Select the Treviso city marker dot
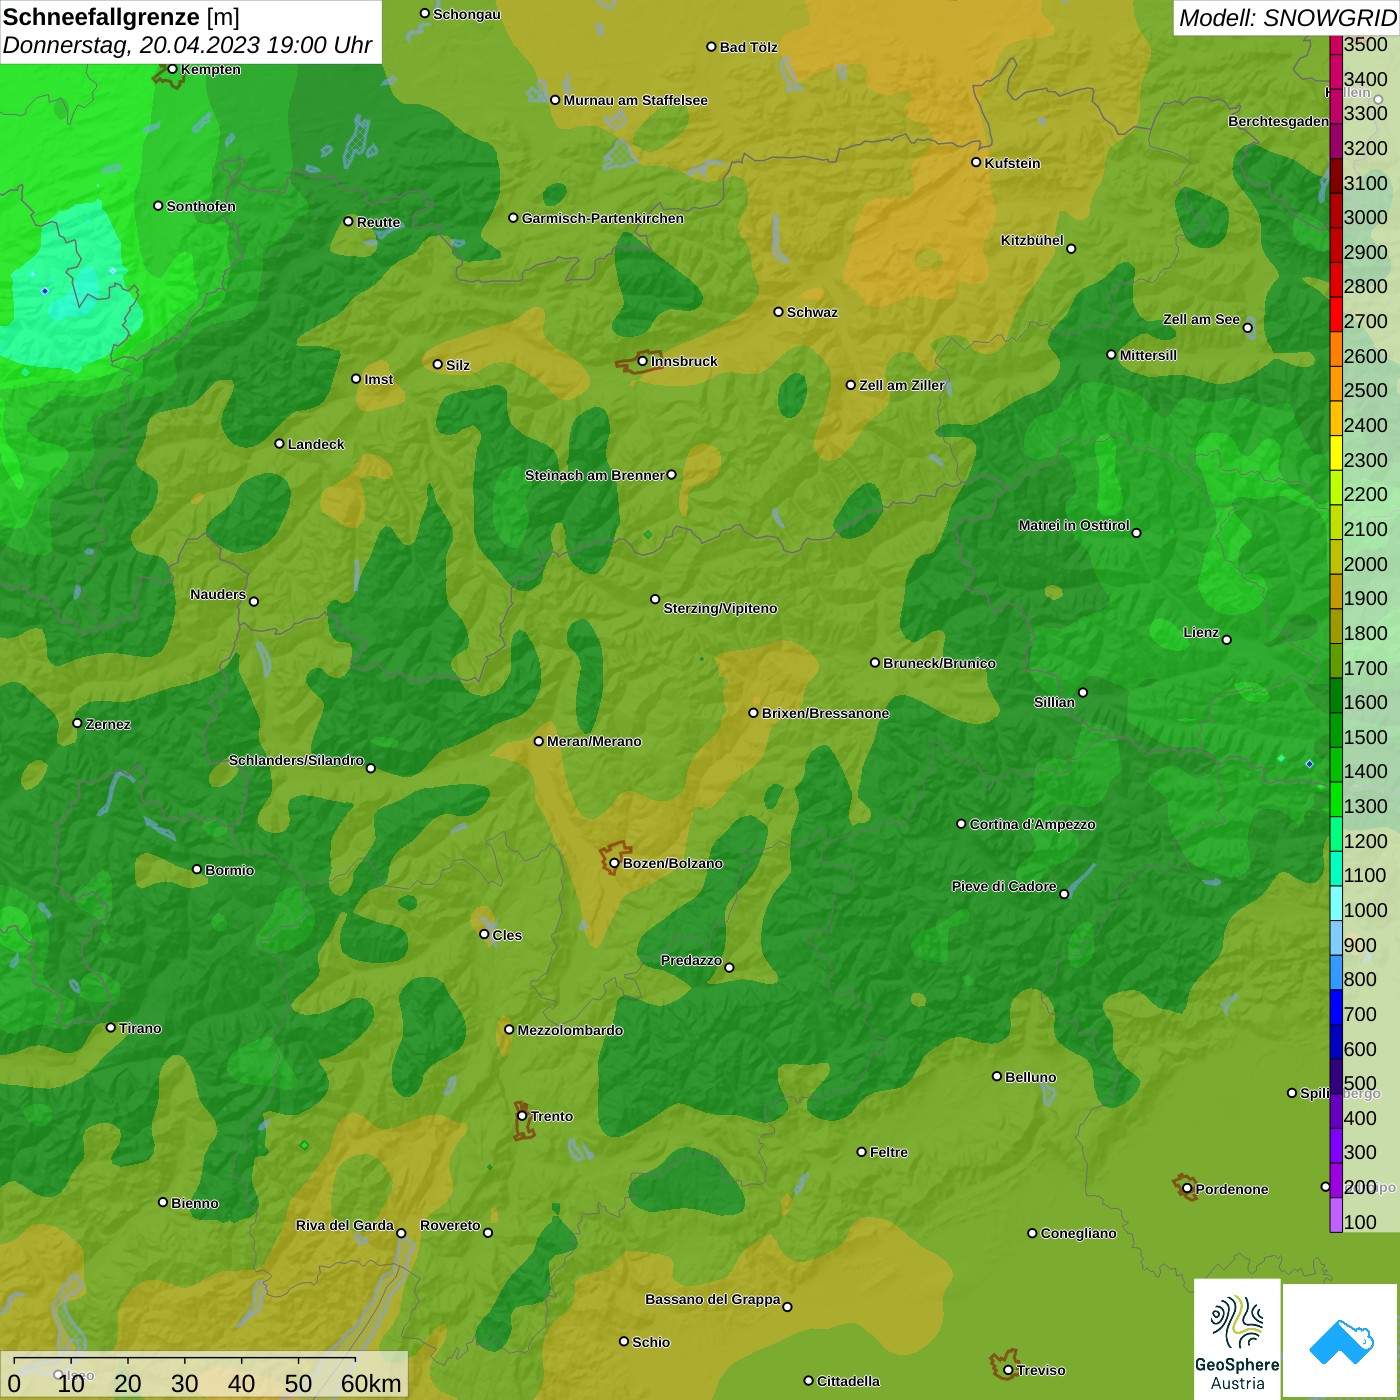Image resolution: width=1400 pixels, height=1400 pixels. [x=1008, y=1370]
